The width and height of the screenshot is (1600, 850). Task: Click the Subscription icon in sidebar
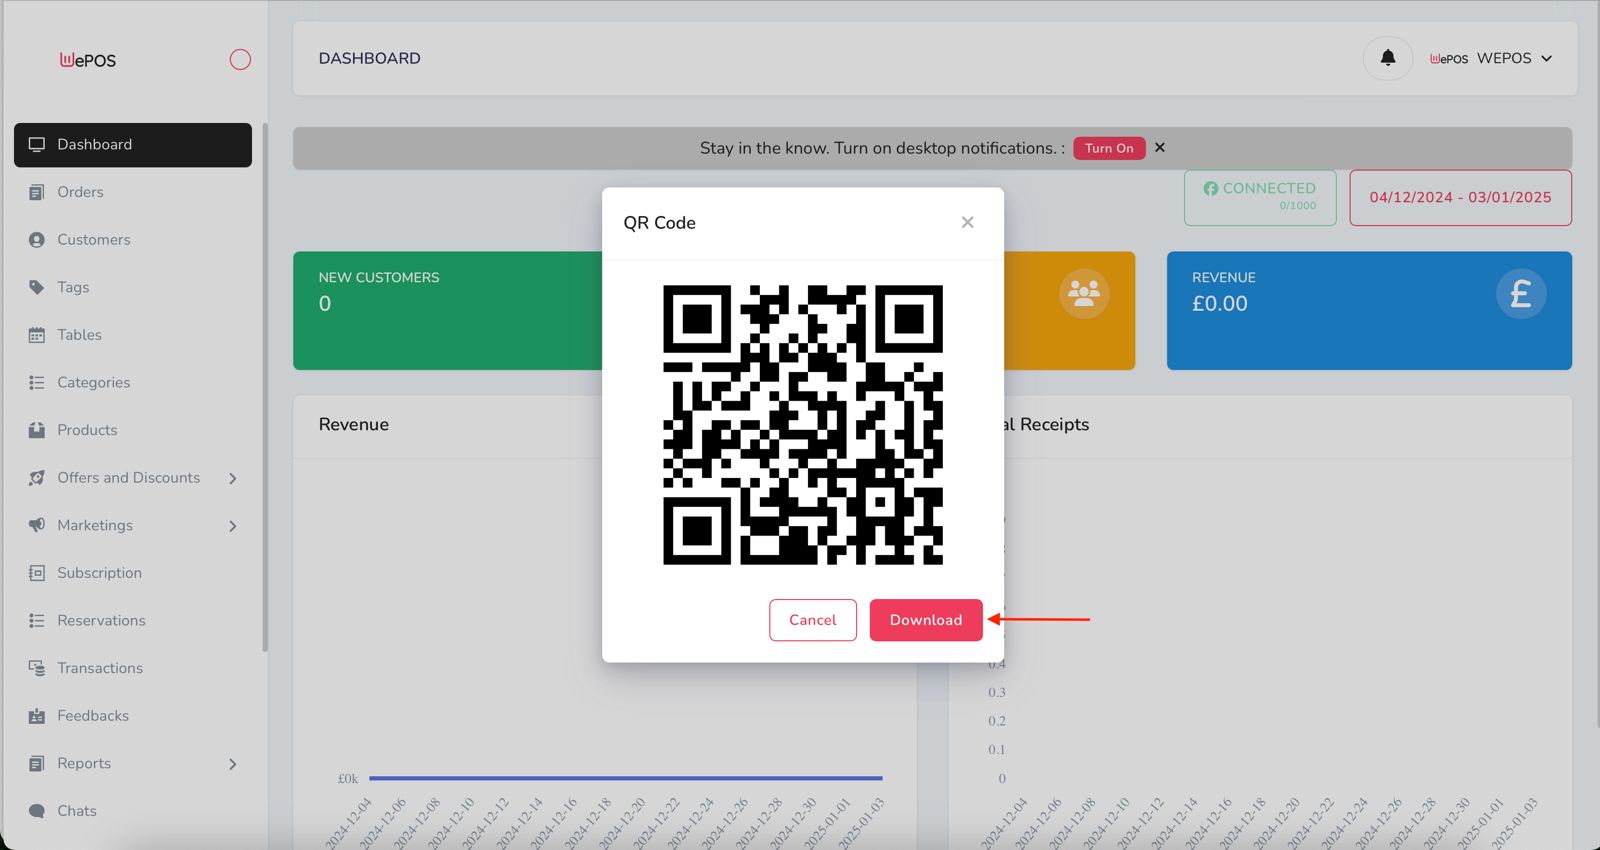[x=37, y=573]
